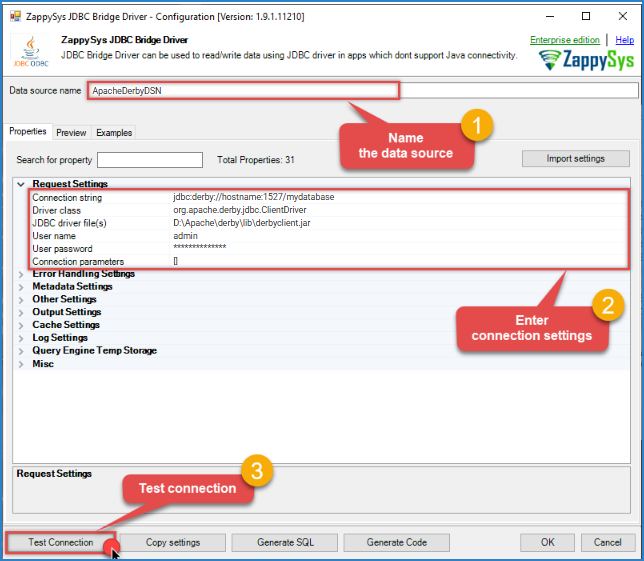The height and width of the screenshot is (561, 644).
Task: Expand Cache Settings group
Action: click(x=21, y=326)
